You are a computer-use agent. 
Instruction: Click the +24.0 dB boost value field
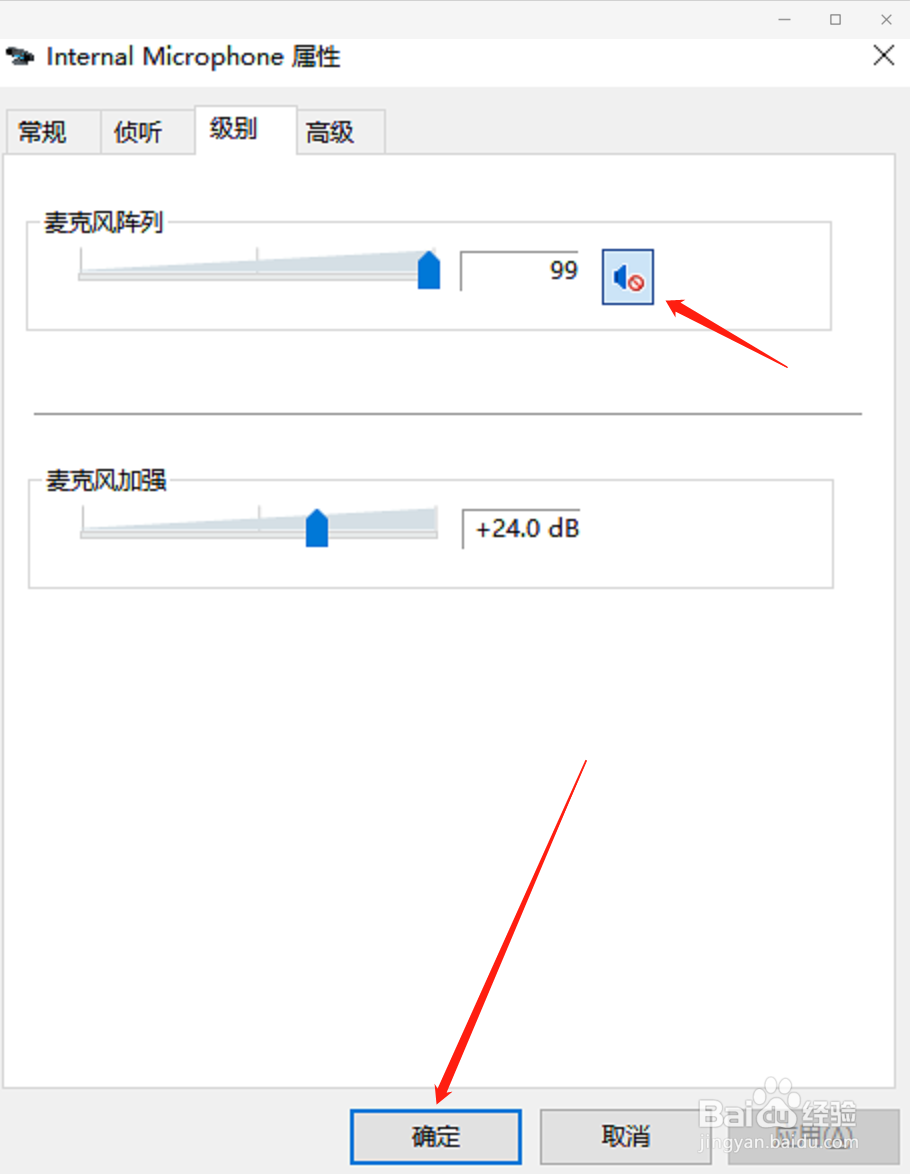(x=521, y=529)
